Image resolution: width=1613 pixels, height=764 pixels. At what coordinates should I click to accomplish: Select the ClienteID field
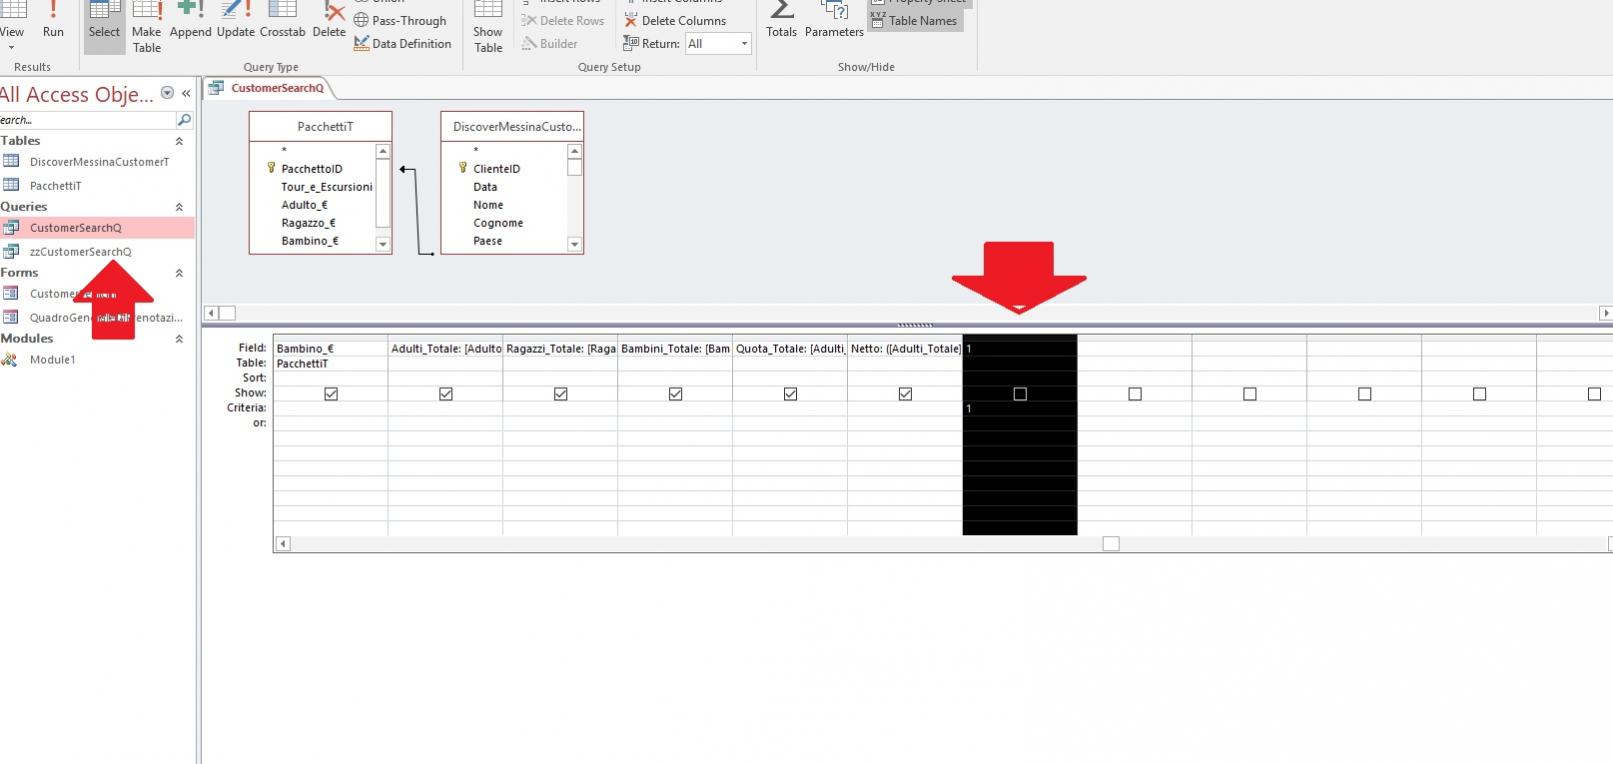(496, 169)
